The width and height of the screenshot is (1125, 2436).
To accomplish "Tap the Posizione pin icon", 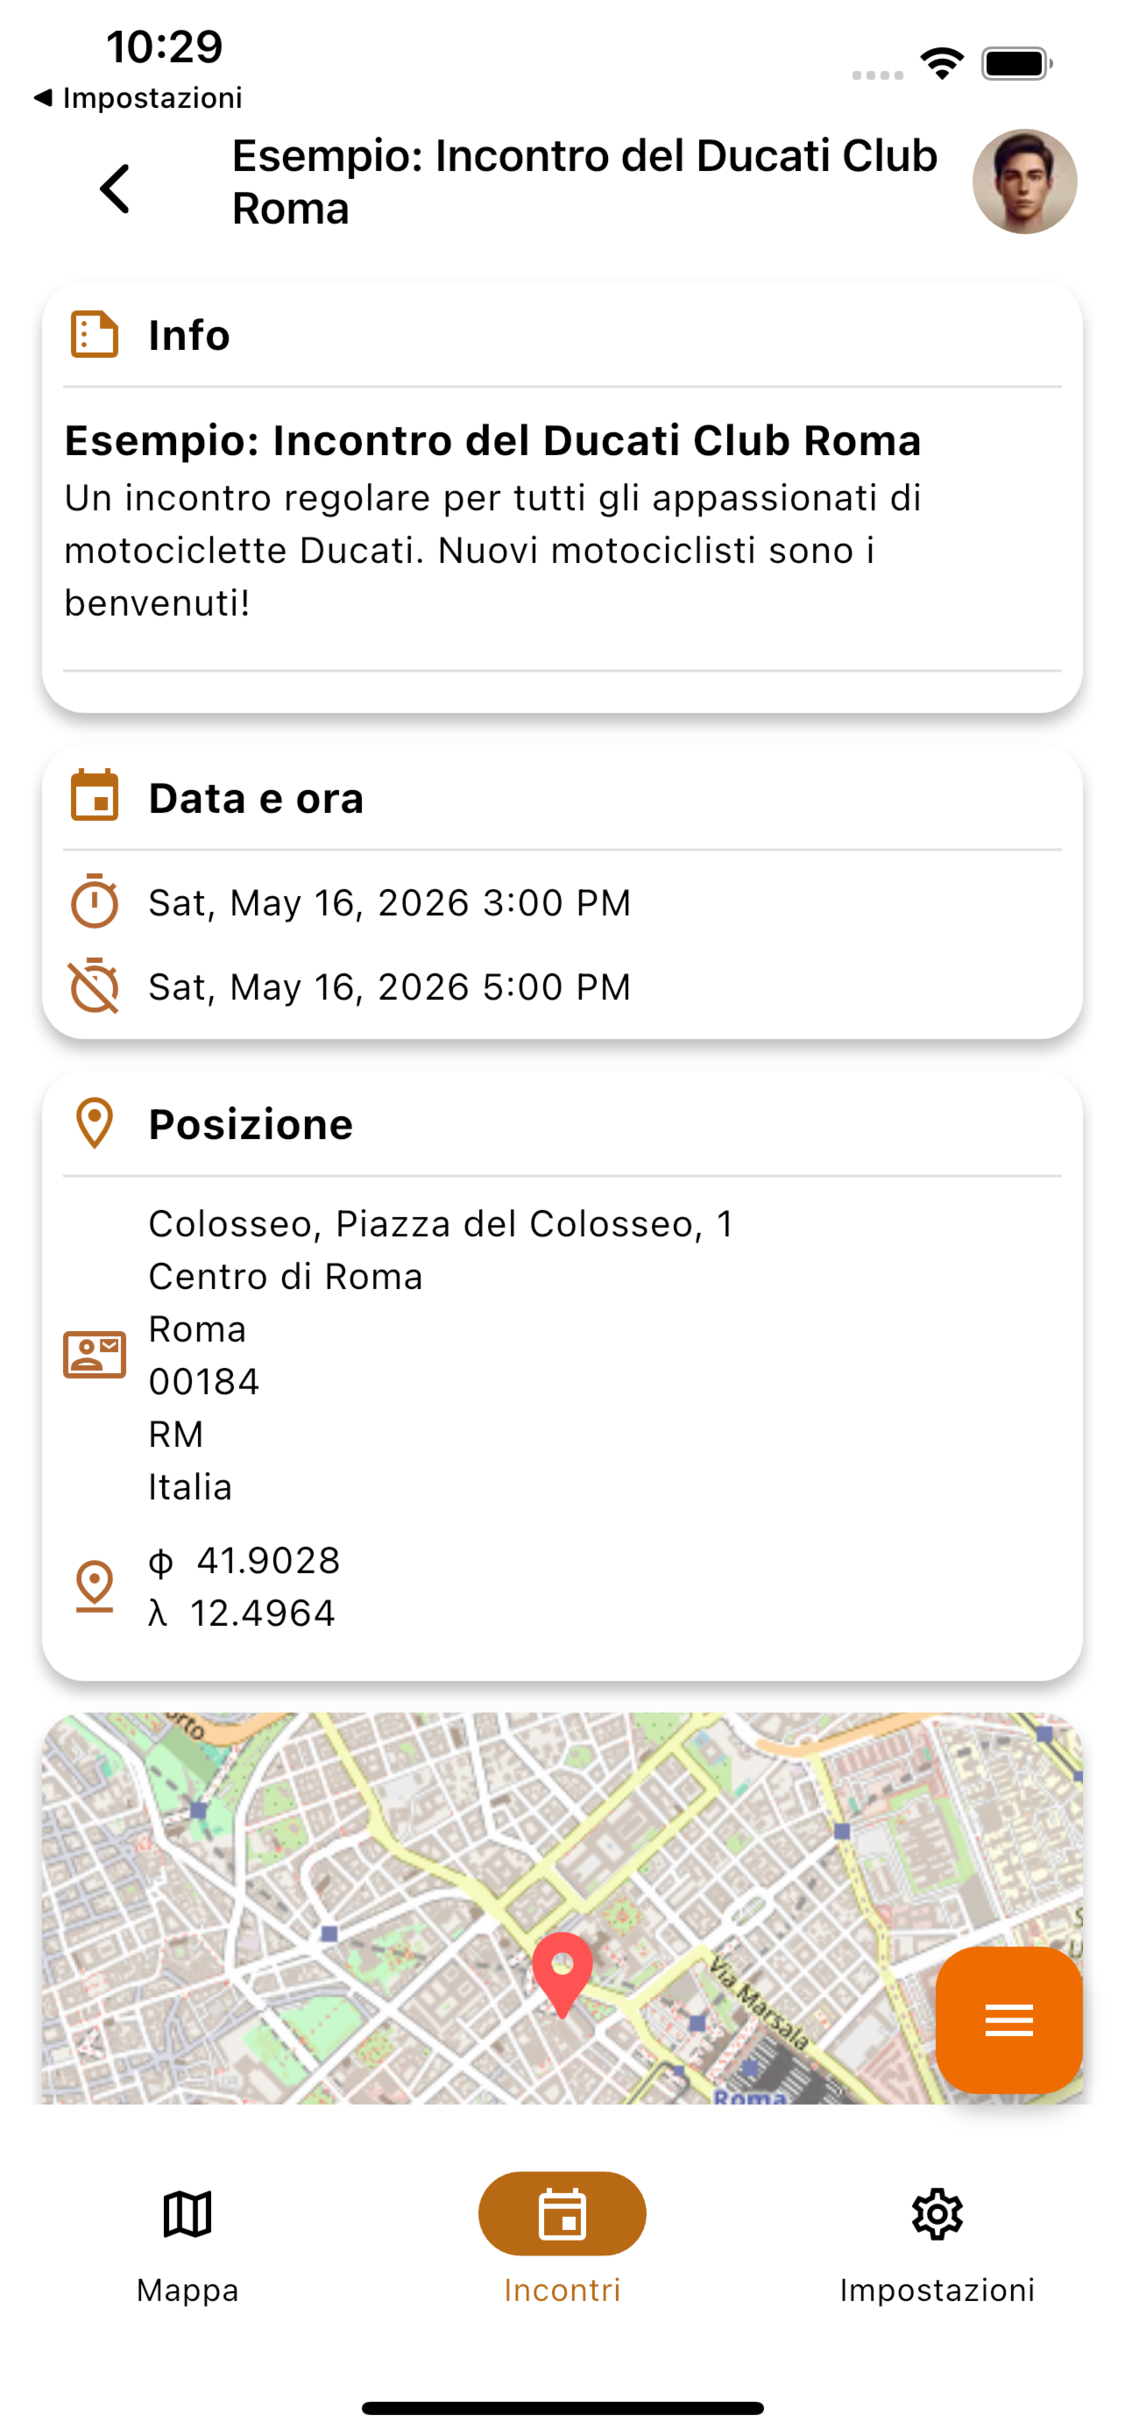I will [x=95, y=1123].
